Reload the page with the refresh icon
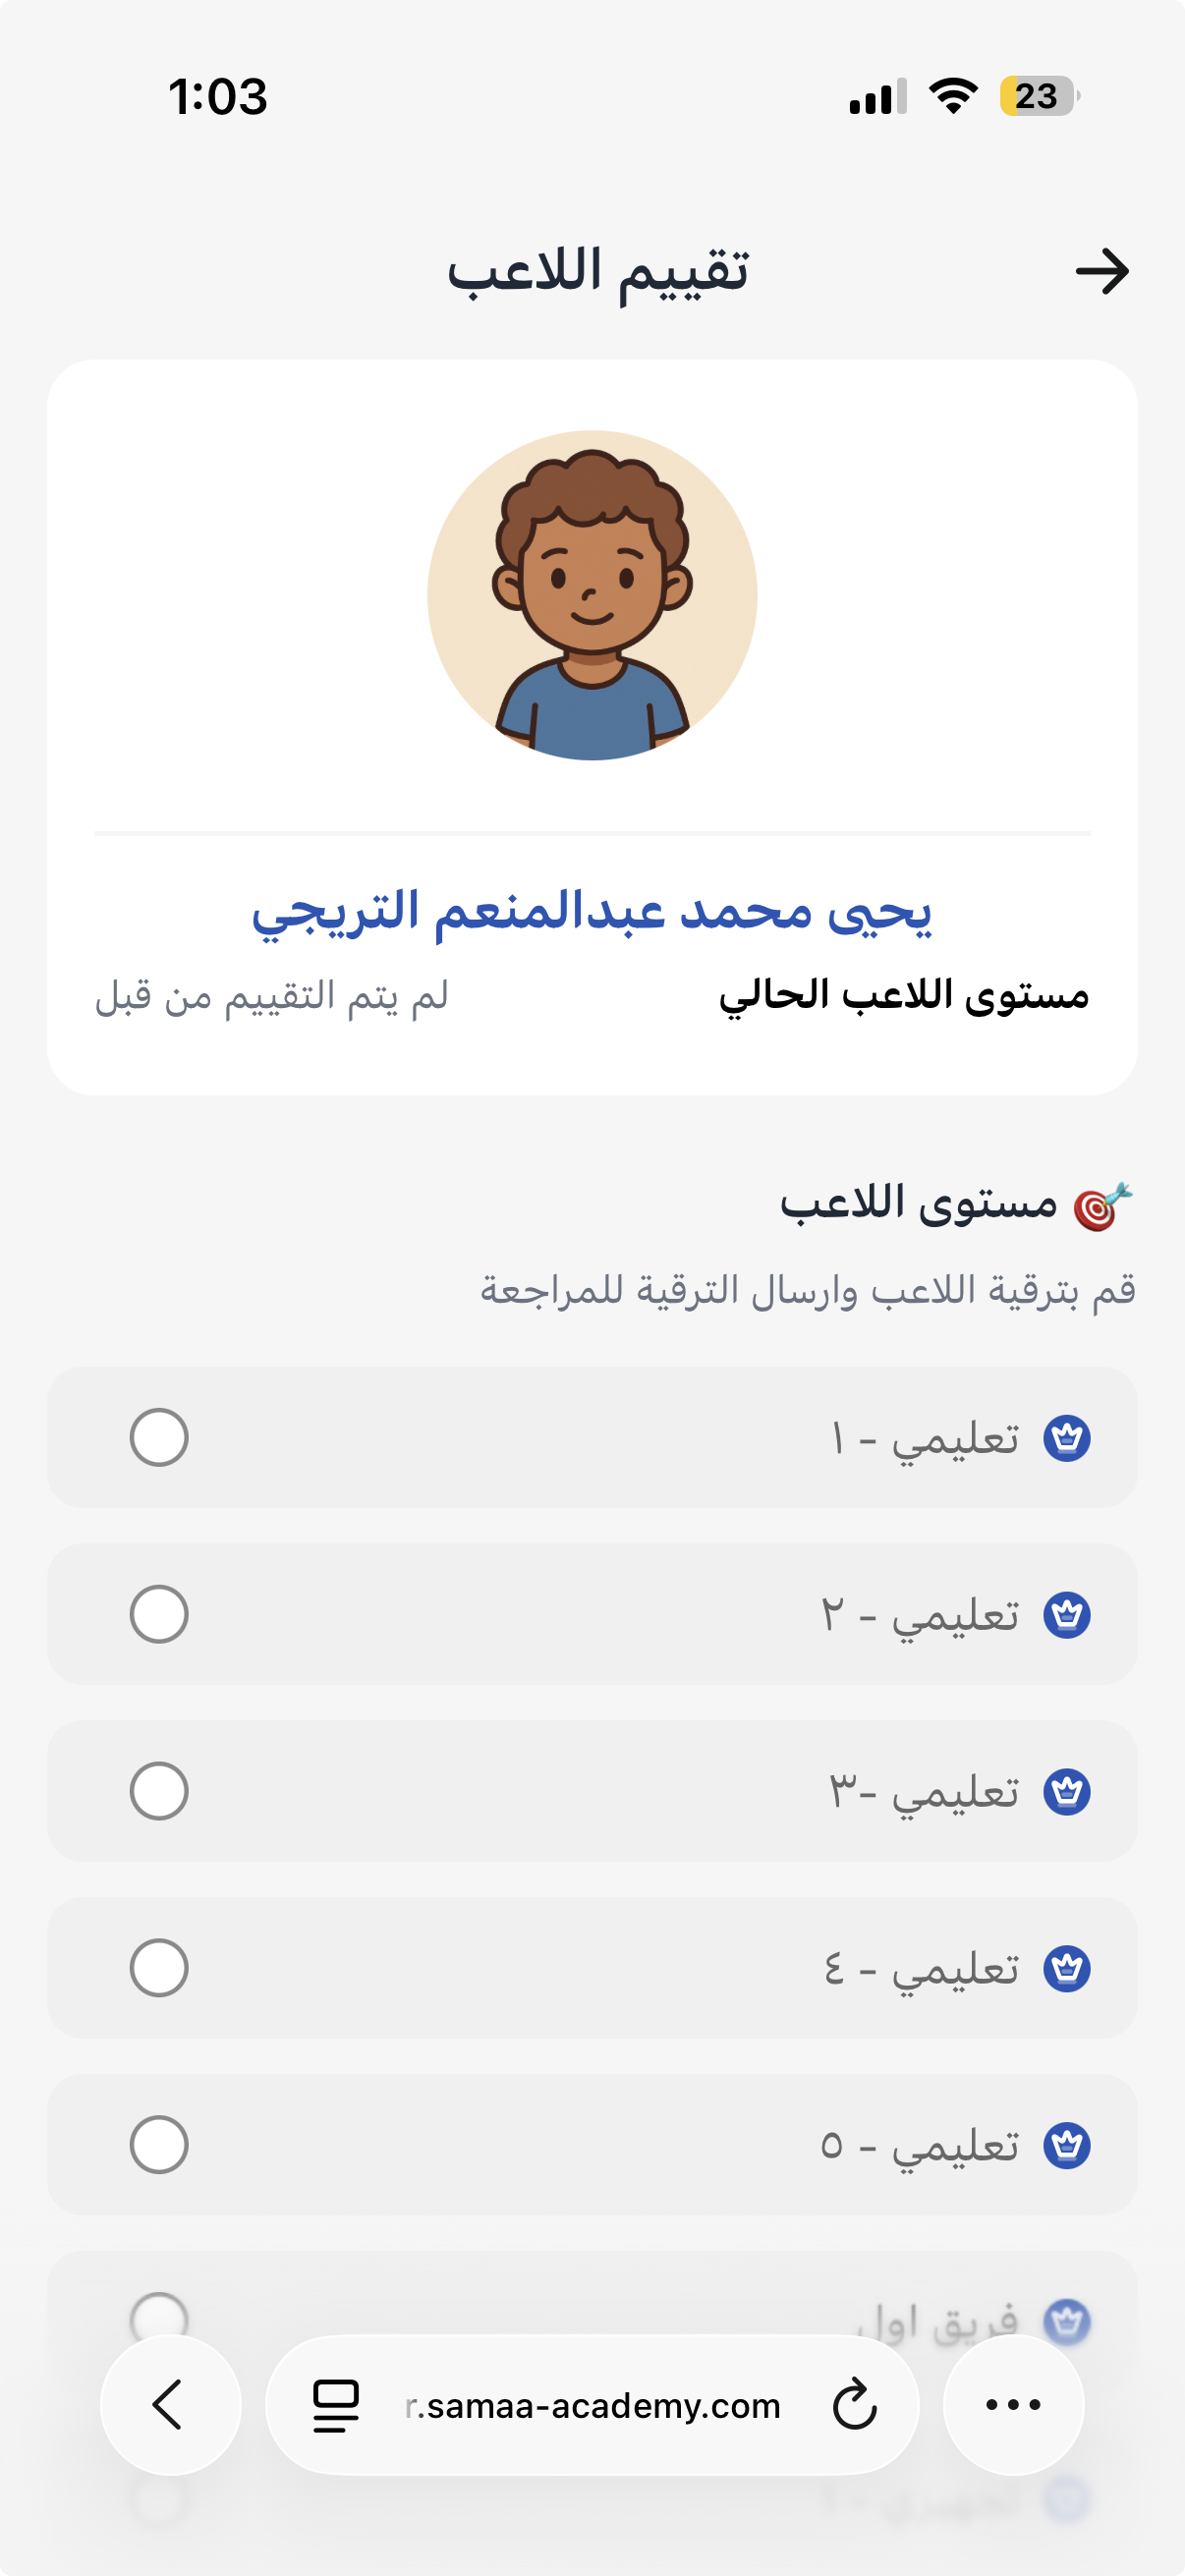This screenshot has height=2576, width=1185. 854,2405
